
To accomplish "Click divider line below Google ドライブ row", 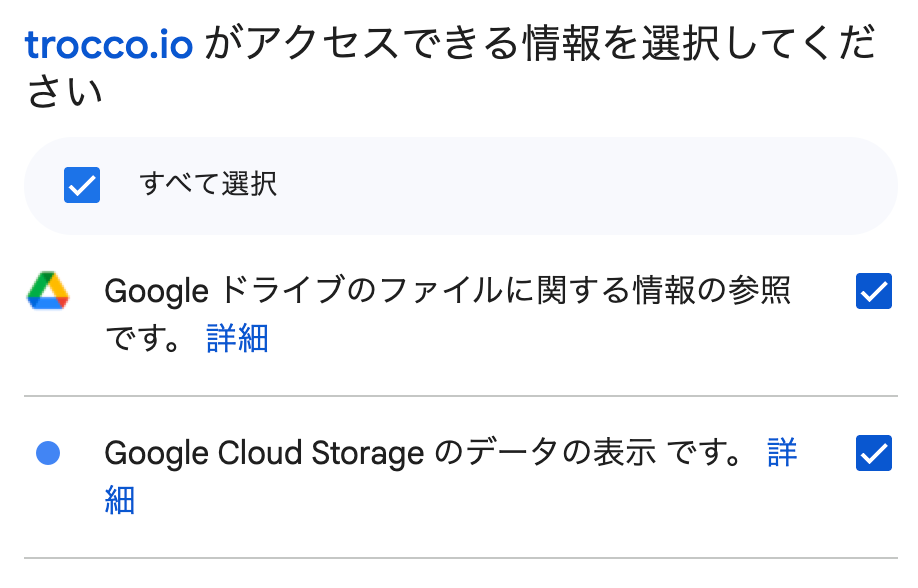I will [460, 396].
